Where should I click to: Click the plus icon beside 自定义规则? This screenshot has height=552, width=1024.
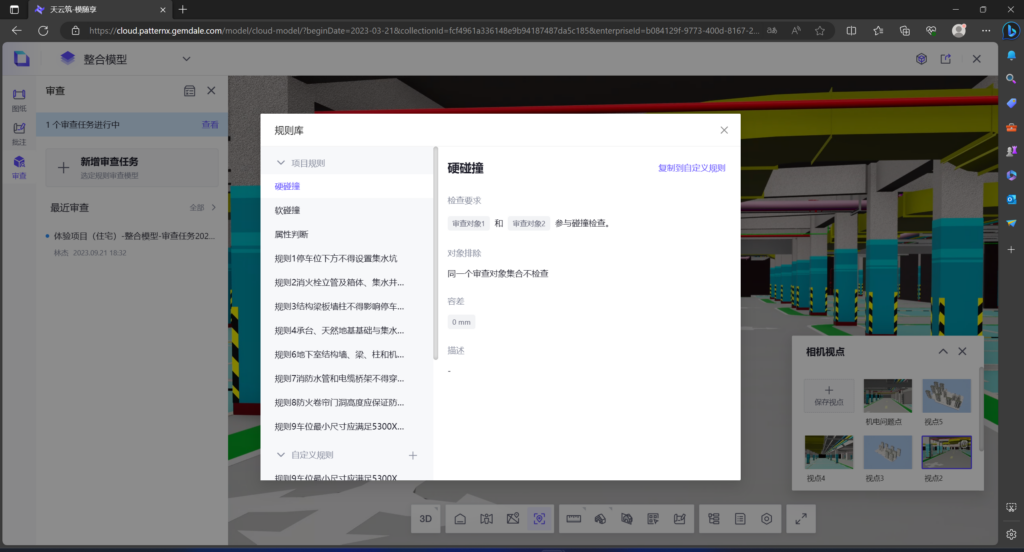(x=413, y=456)
